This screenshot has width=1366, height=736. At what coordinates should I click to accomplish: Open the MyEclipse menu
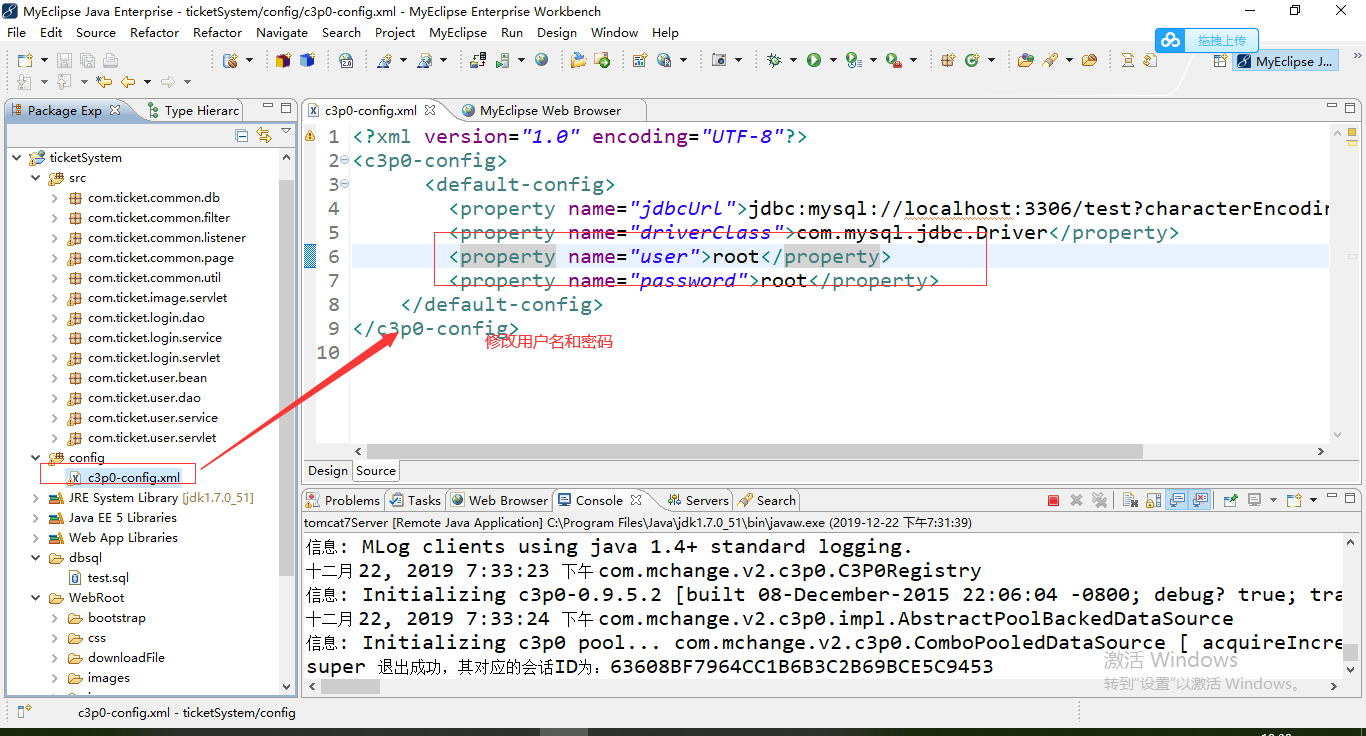tap(457, 32)
